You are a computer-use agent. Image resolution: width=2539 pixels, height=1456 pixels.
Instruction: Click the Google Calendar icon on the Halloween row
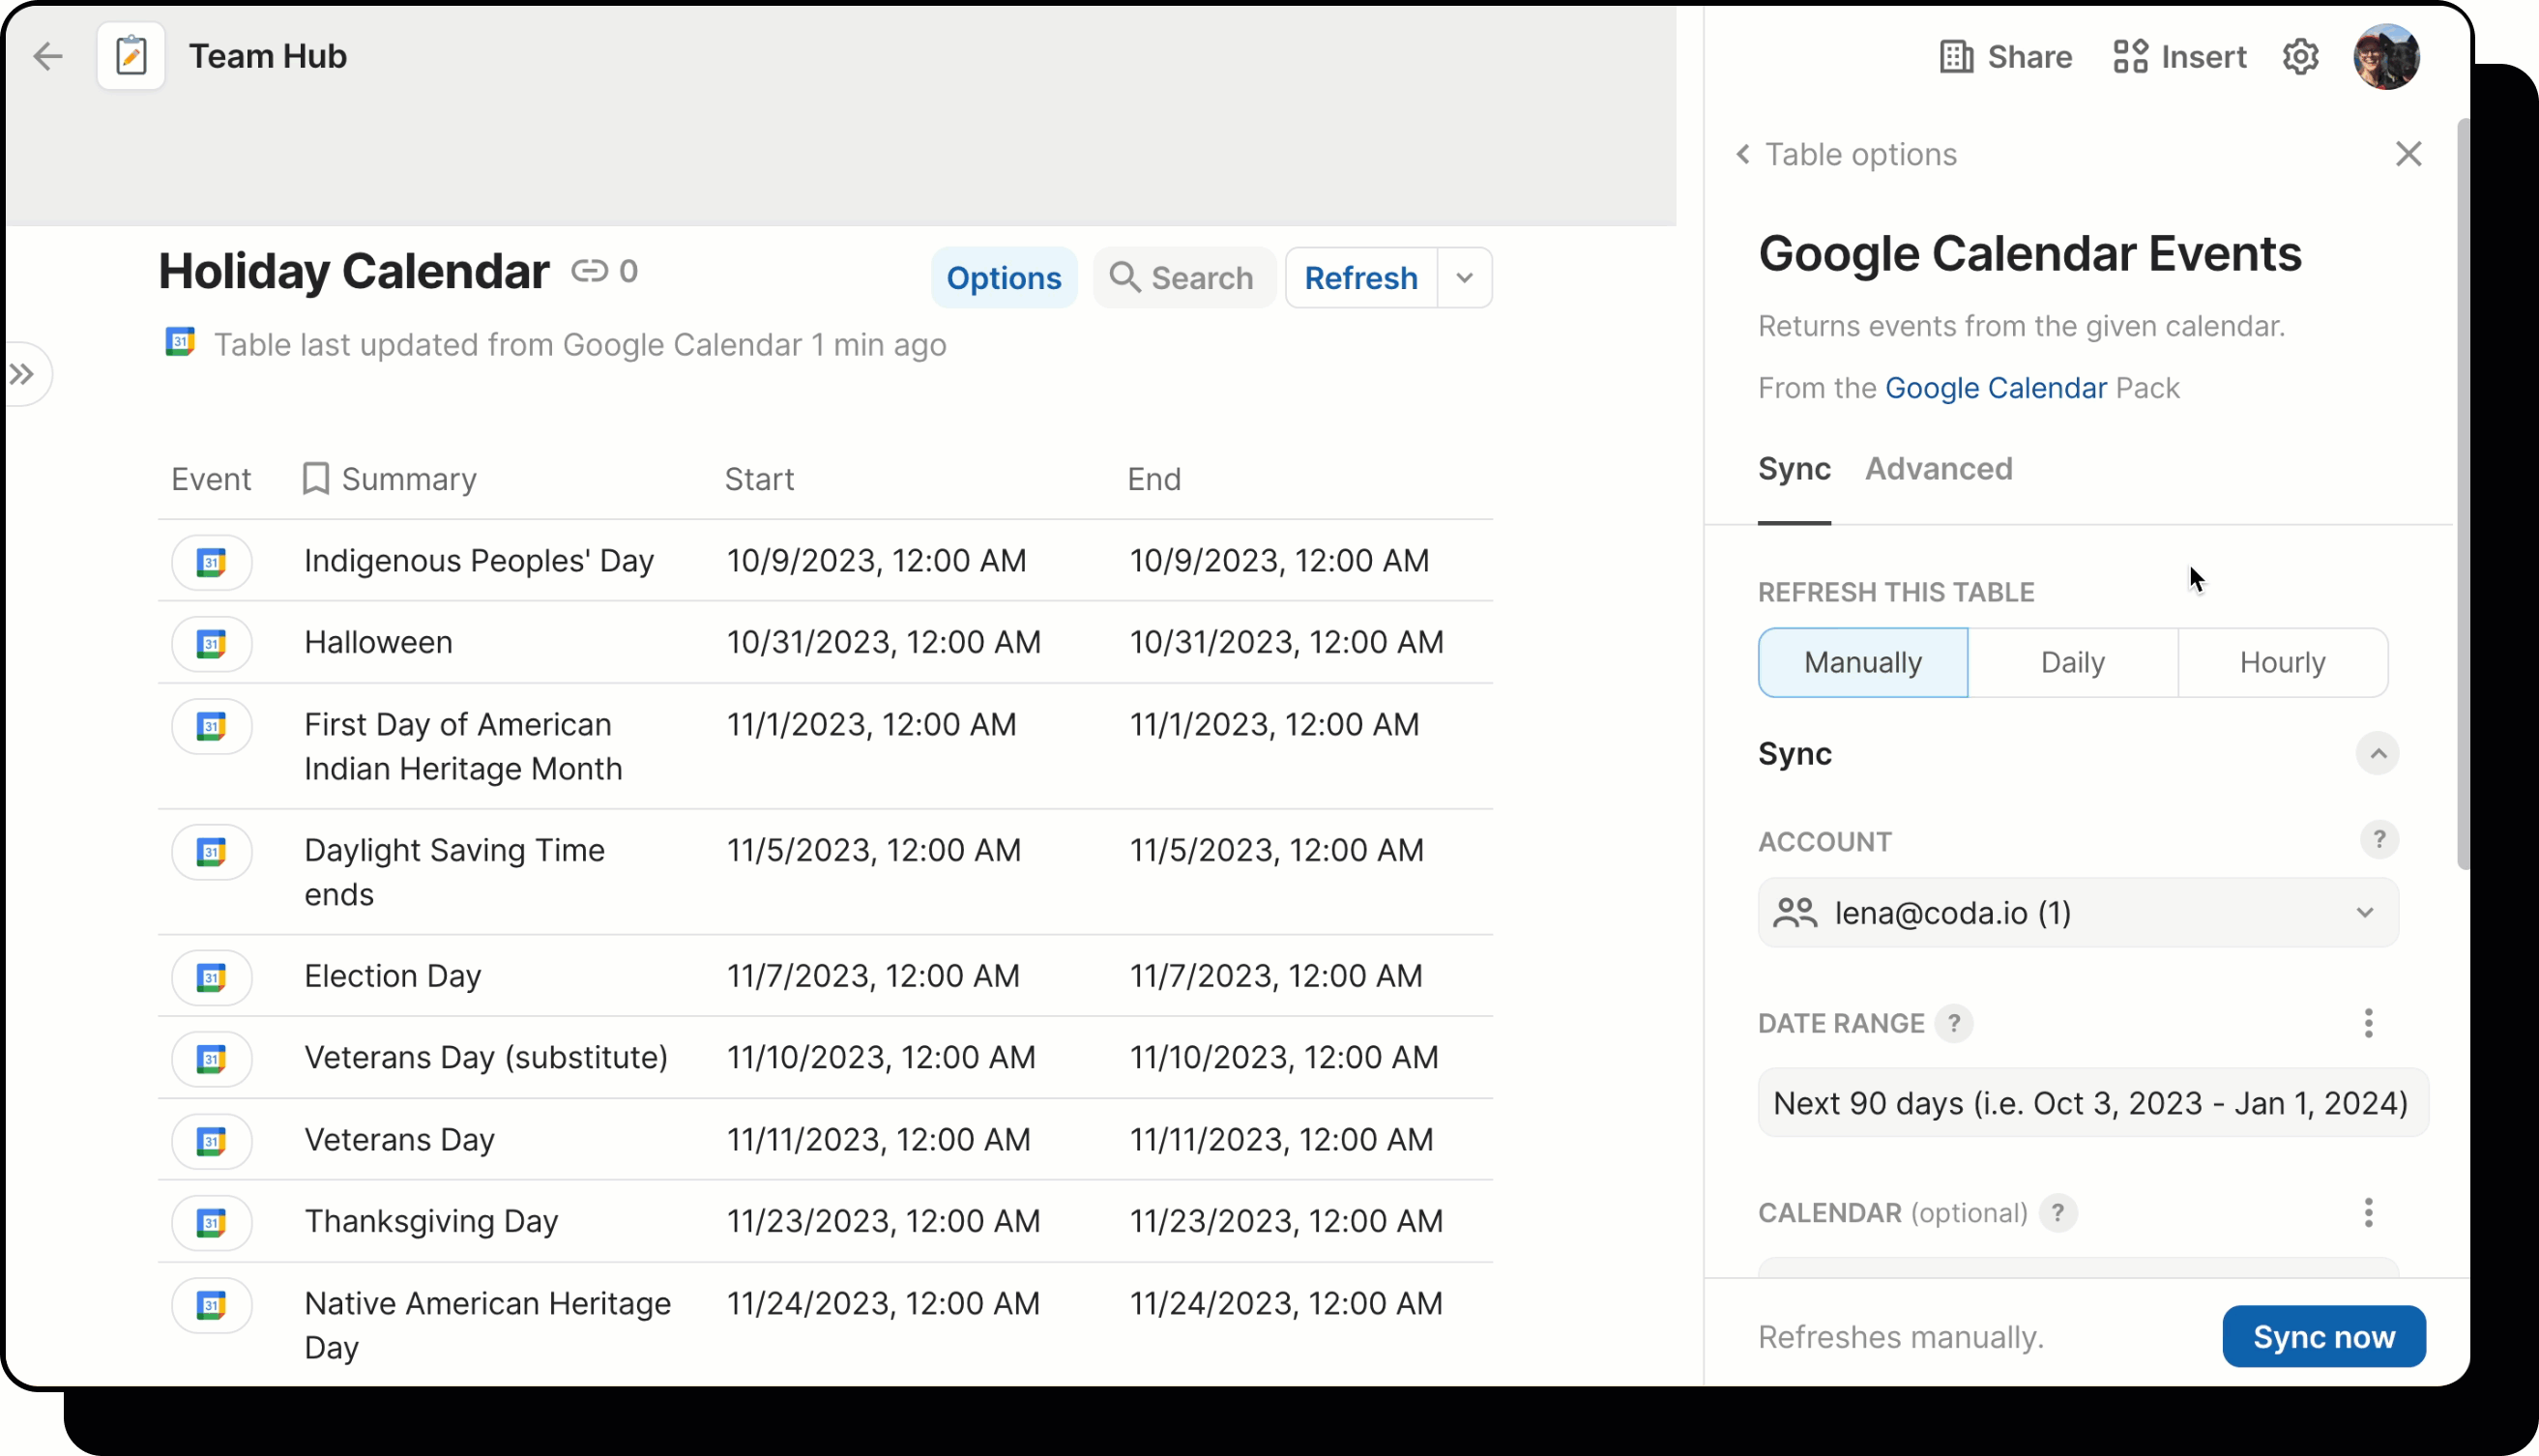coord(212,644)
